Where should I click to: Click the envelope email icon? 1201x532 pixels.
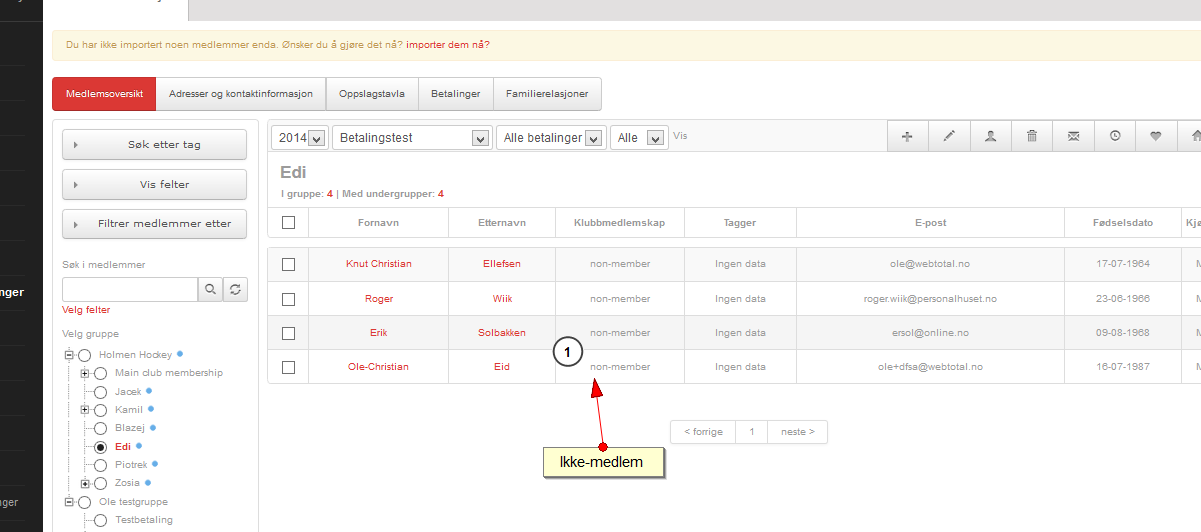pos(1073,137)
